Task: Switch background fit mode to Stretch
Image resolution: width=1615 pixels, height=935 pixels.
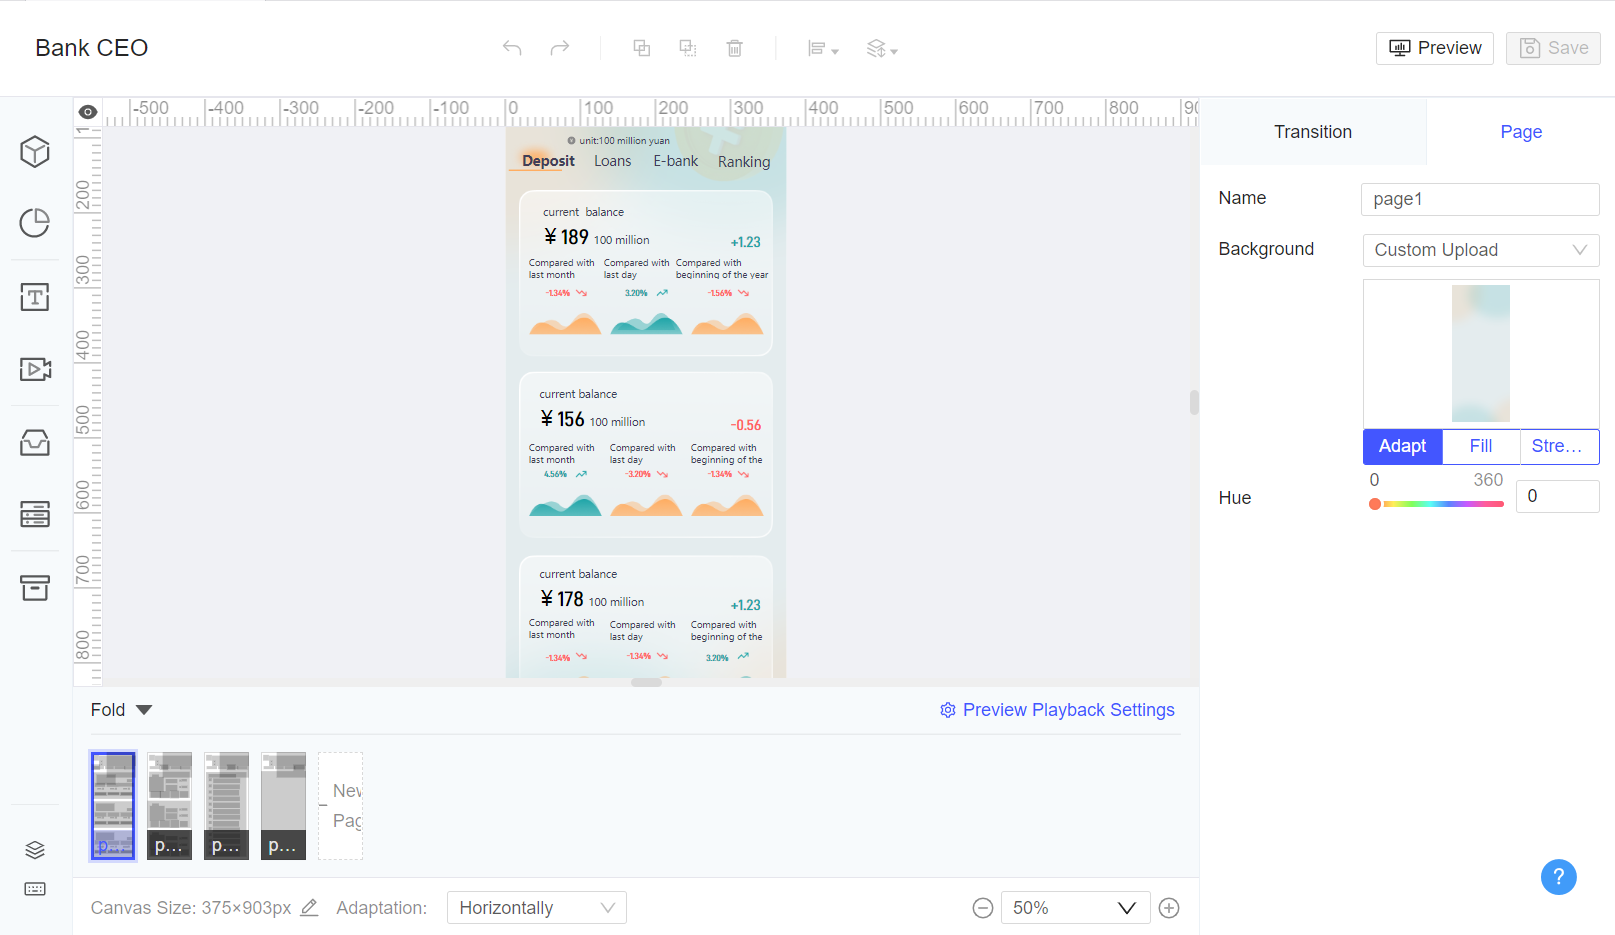Action: coord(1558,446)
